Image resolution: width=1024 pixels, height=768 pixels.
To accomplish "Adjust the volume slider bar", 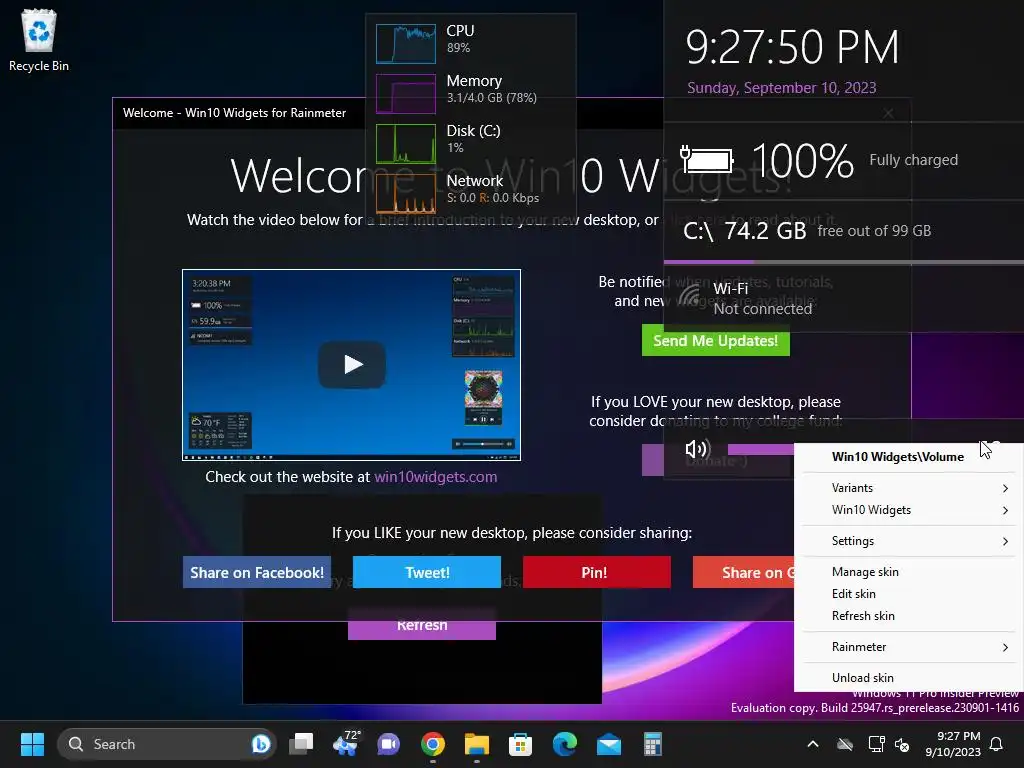I will pyautogui.click(x=761, y=449).
